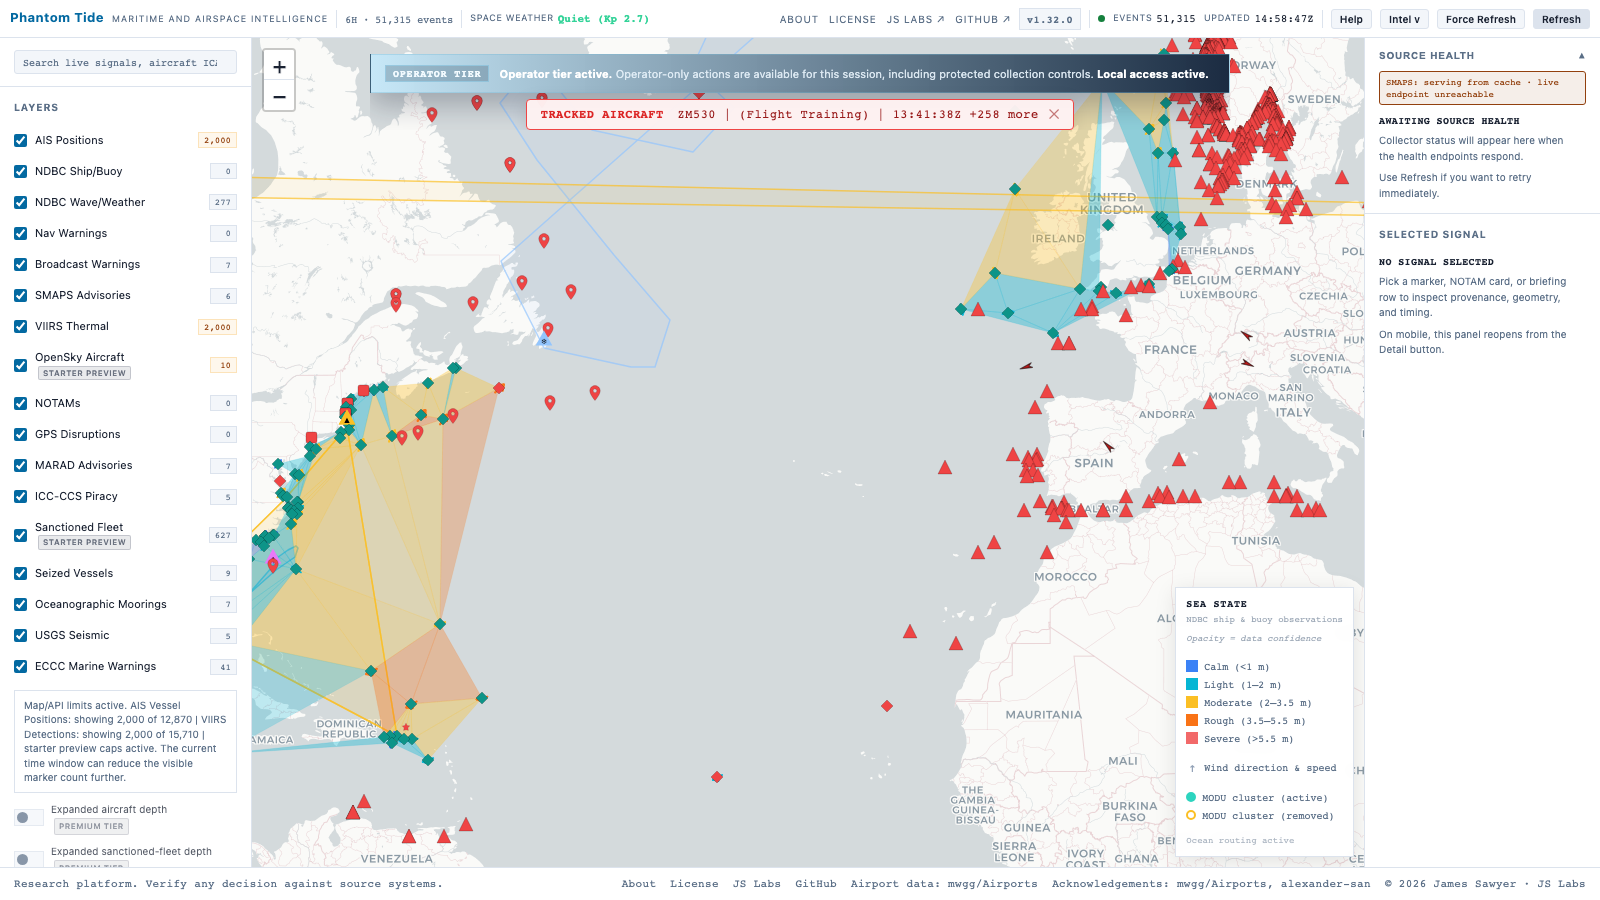The image size is (1600, 900).
Task: Click the green status dot beside Events
Action: pos(1102,18)
